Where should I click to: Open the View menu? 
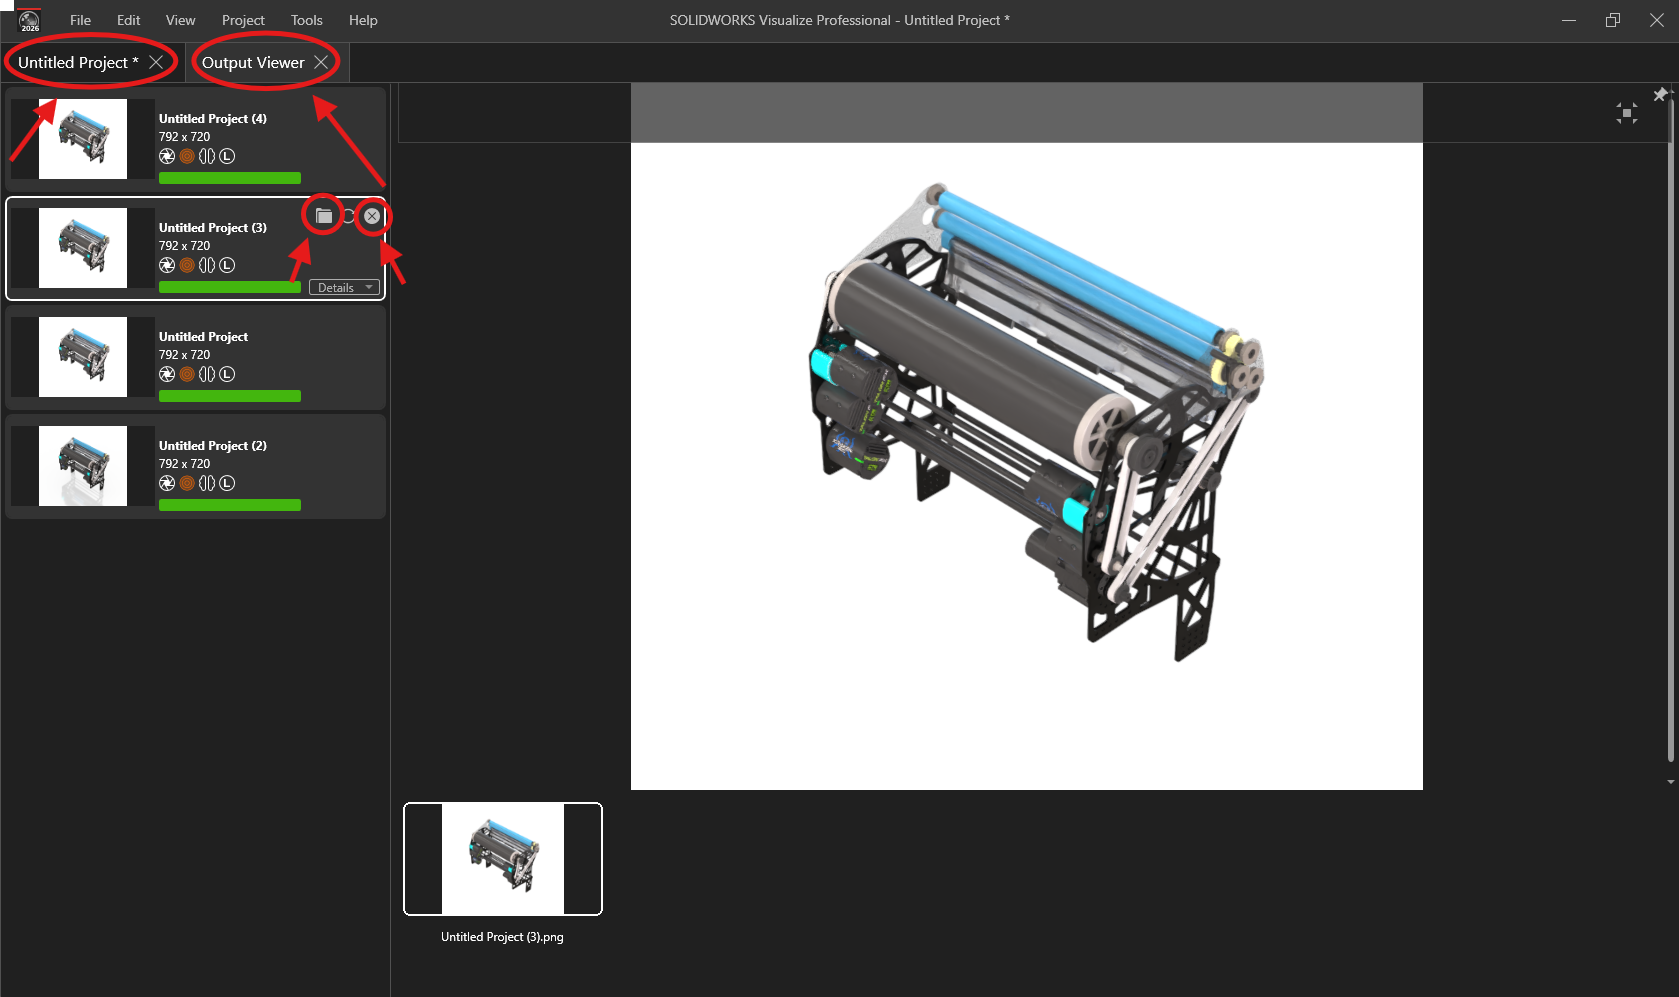click(x=180, y=20)
